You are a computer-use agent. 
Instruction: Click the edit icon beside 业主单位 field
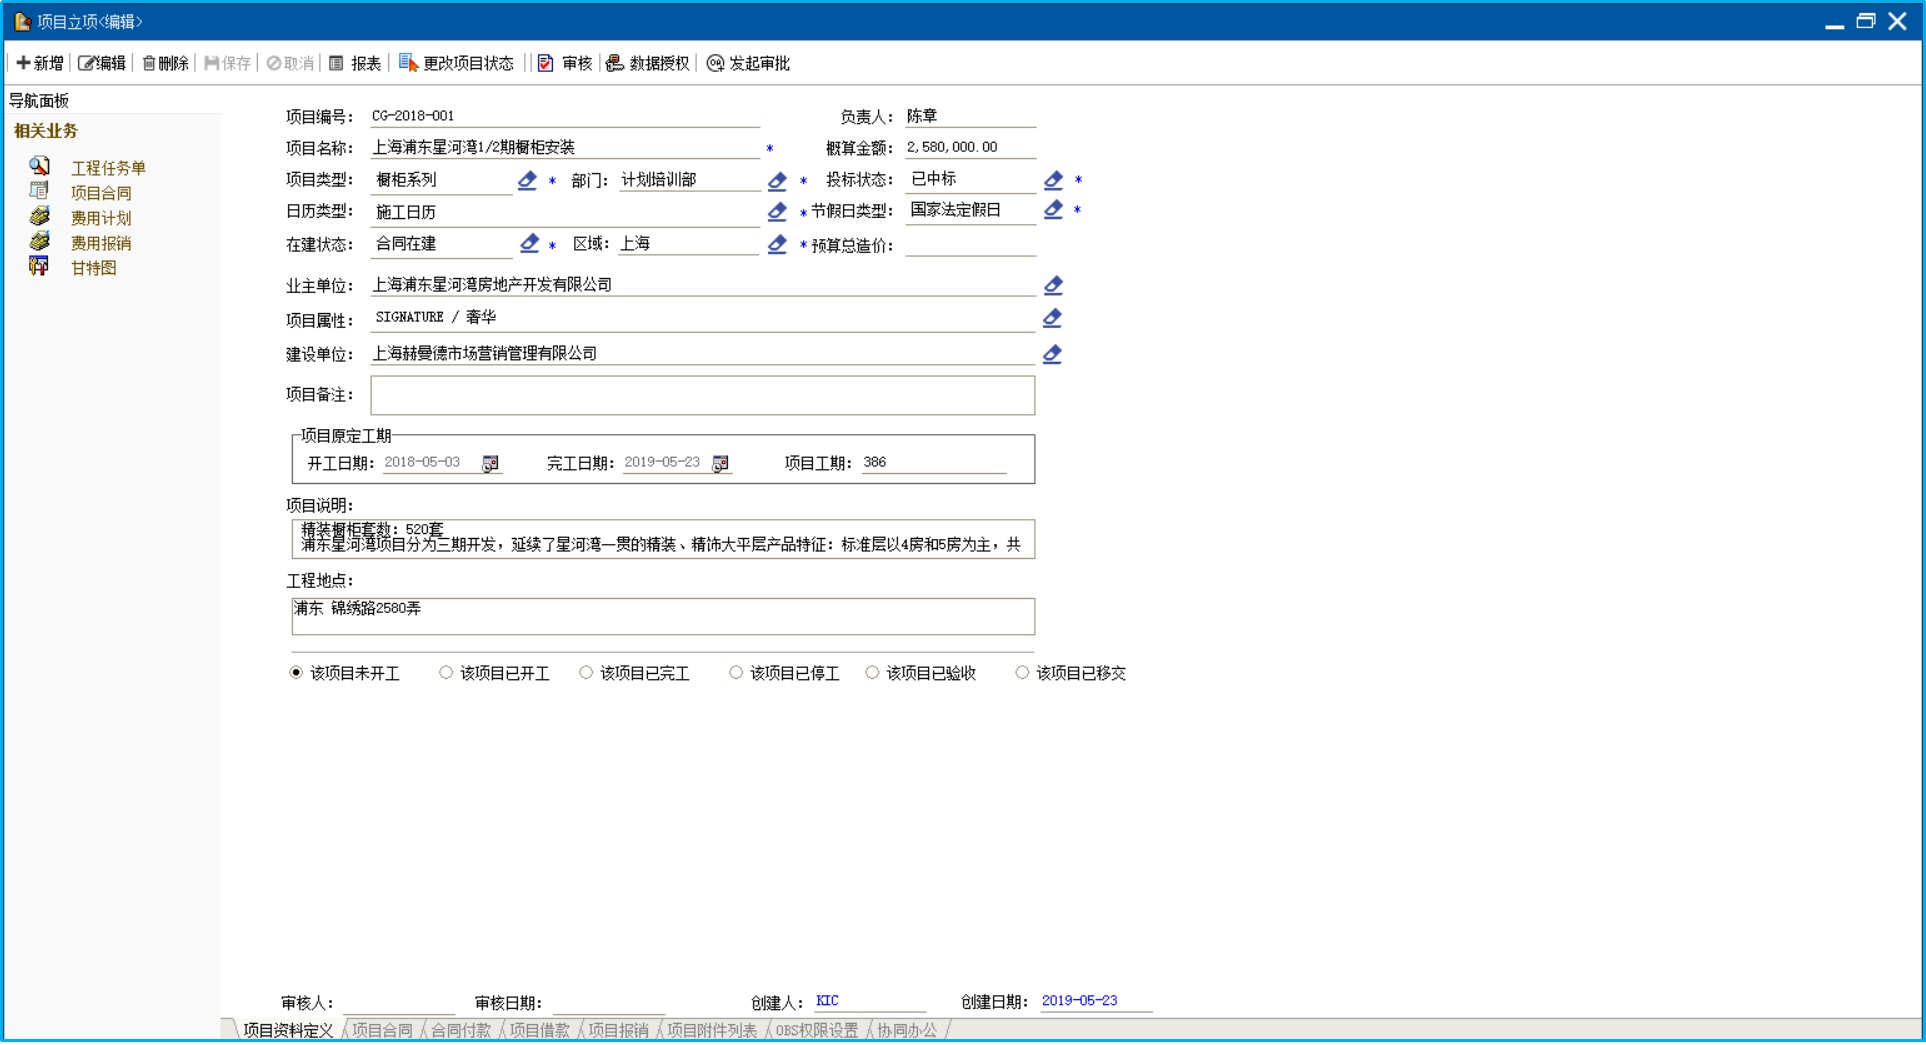[x=1052, y=286]
